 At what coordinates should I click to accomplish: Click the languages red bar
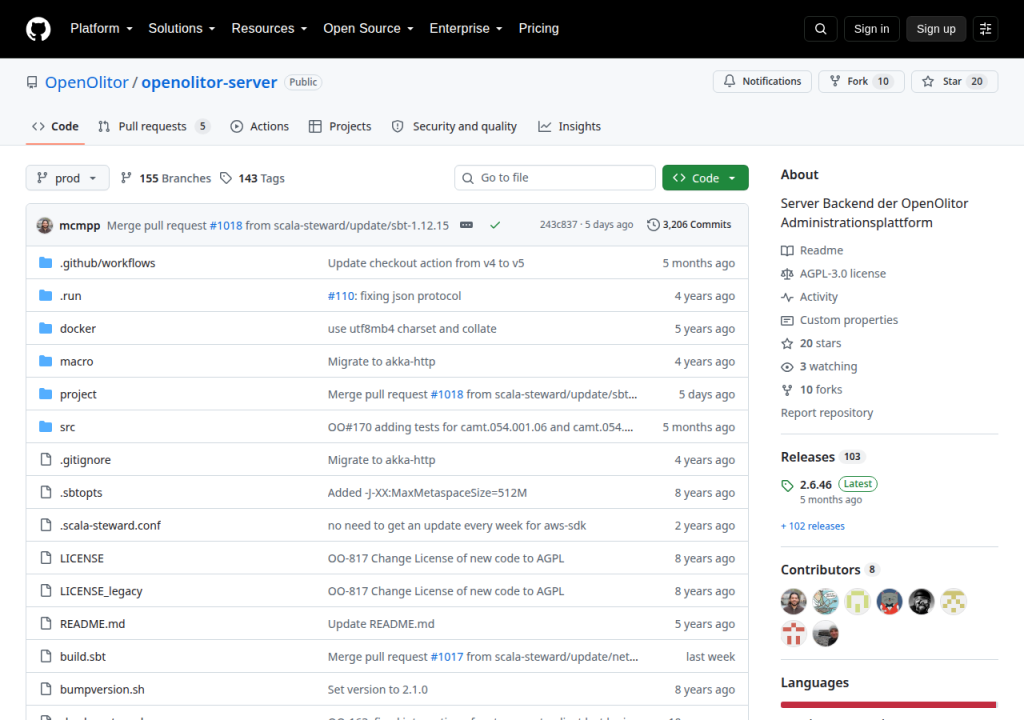[889, 705]
